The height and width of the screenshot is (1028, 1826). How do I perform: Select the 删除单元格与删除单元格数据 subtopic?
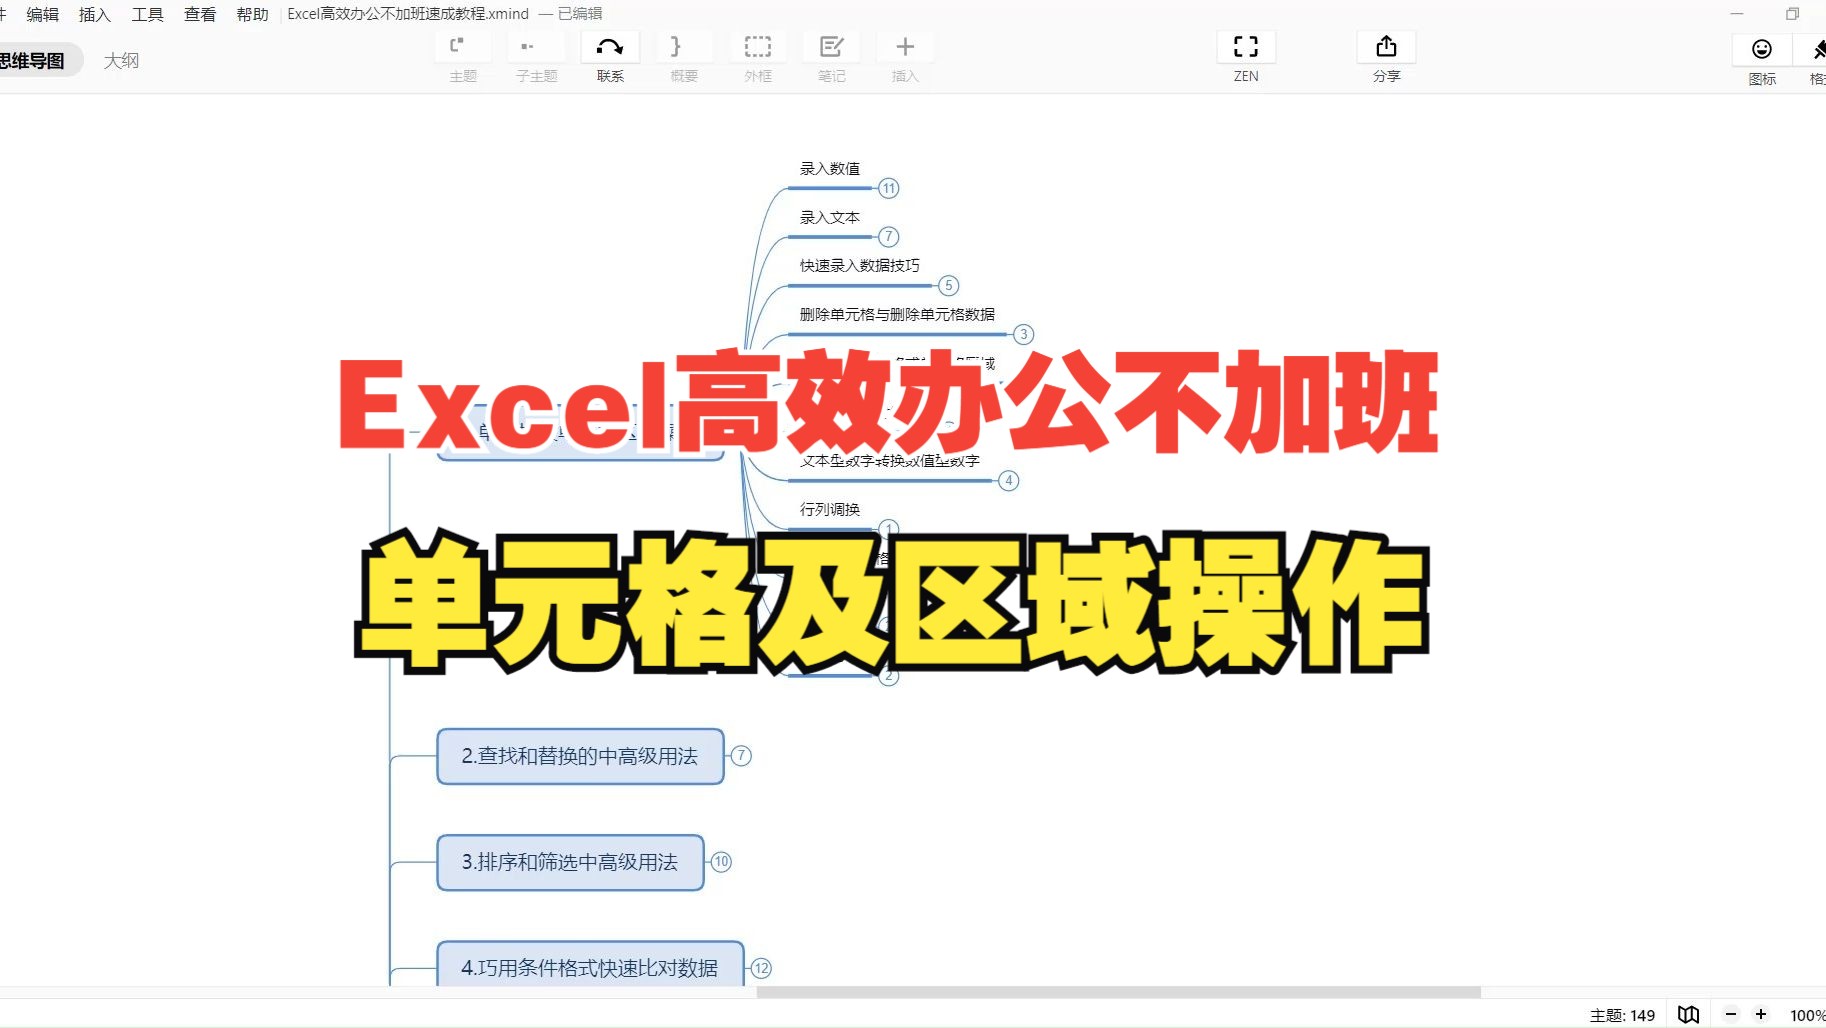(897, 315)
